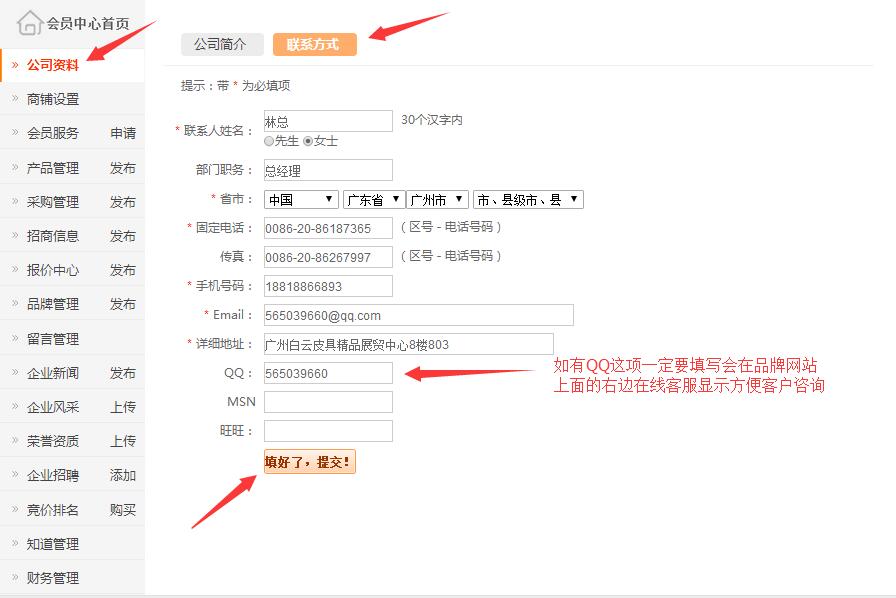Image resolution: width=896 pixels, height=598 pixels.
Task: Click the 发布 link next to 产品管理
Action: (x=123, y=168)
